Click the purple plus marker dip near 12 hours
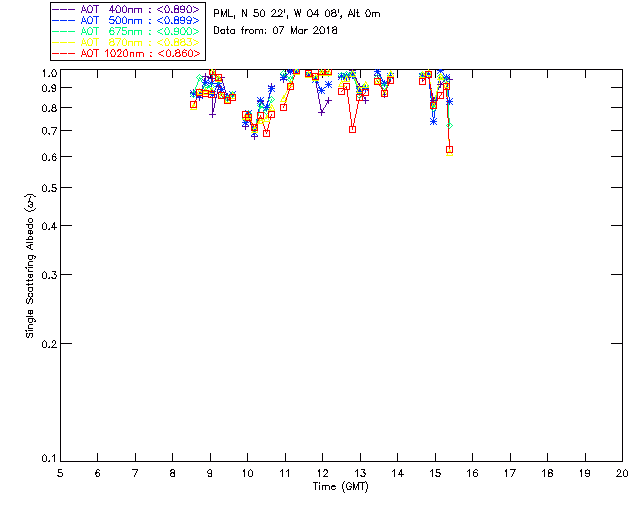Image resolution: width=640 pixels, height=512 pixels. coord(321,112)
